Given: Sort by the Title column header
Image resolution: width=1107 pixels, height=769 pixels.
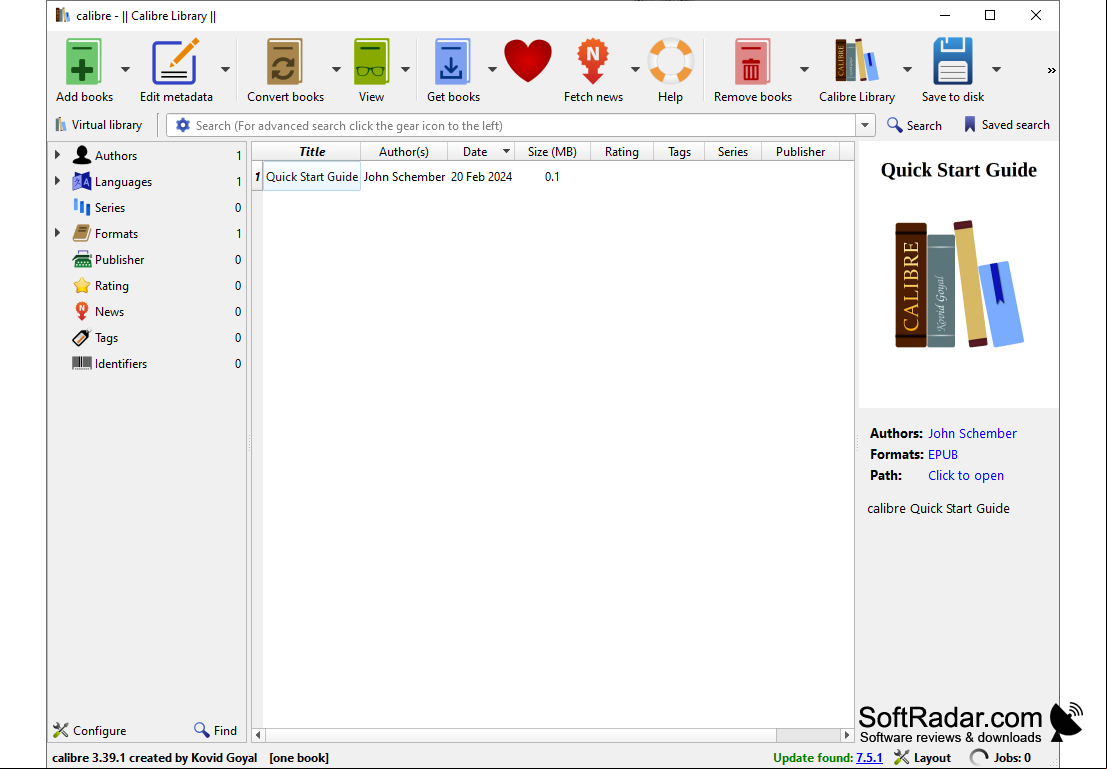Looking at the screenshot, I should click(x=311, y=152).
